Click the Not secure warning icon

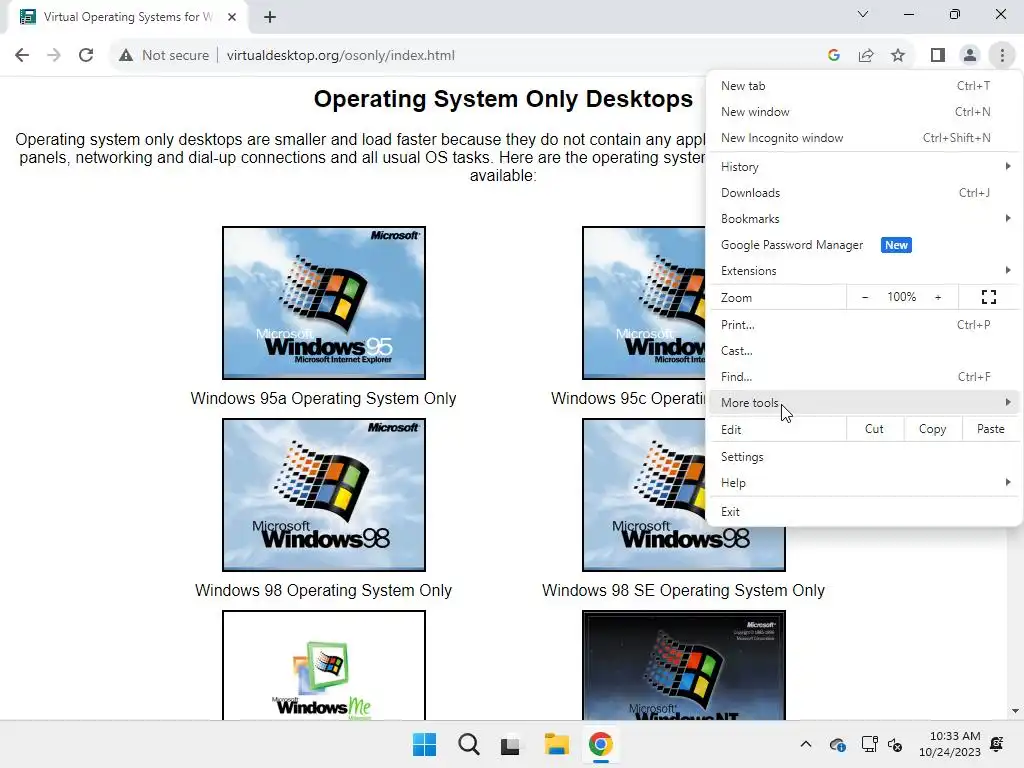[x=126, y=55]
